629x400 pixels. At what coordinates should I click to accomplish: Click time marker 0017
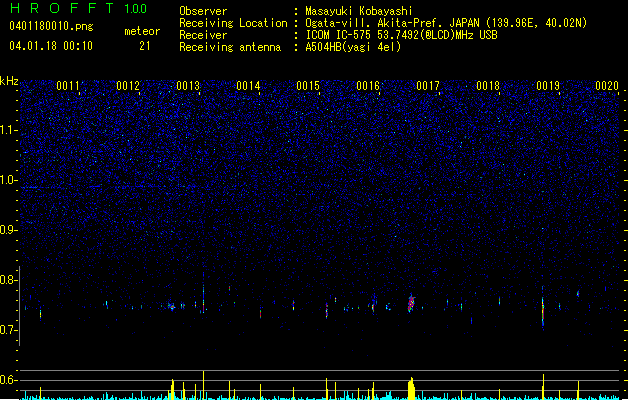point(428,86)
